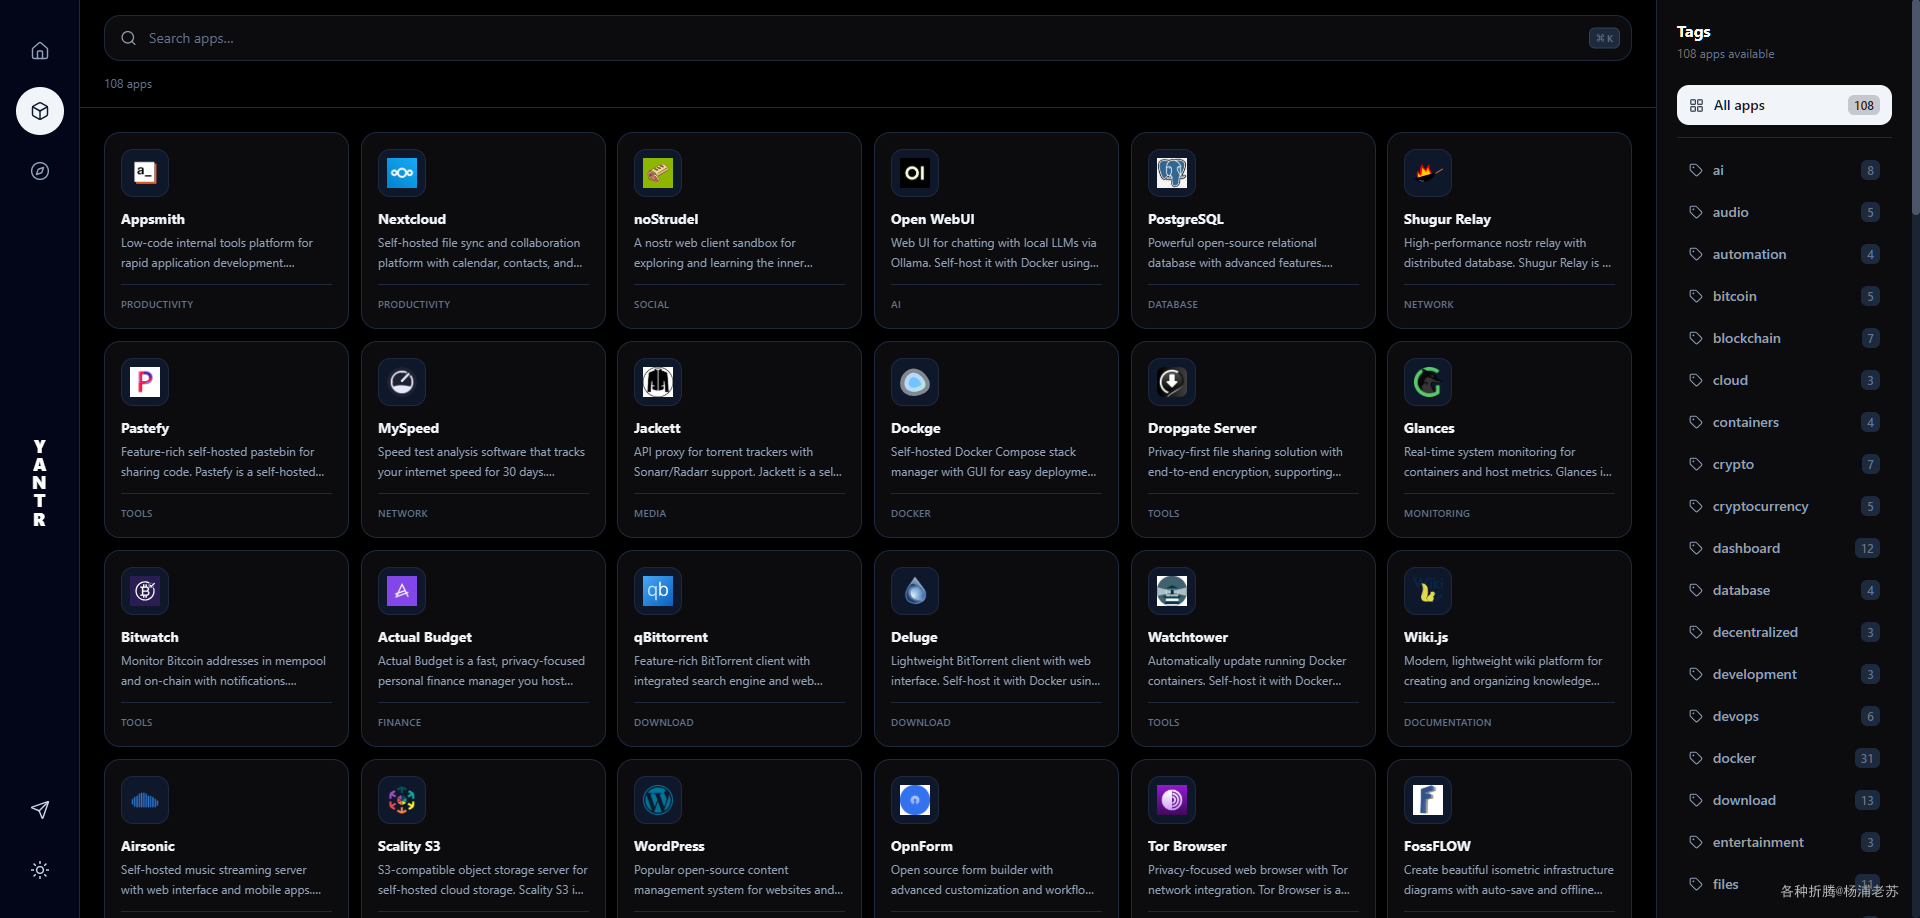Open the Jackett card title
The width and height of the screenshot is (1920, 918).
click(657, 428)
